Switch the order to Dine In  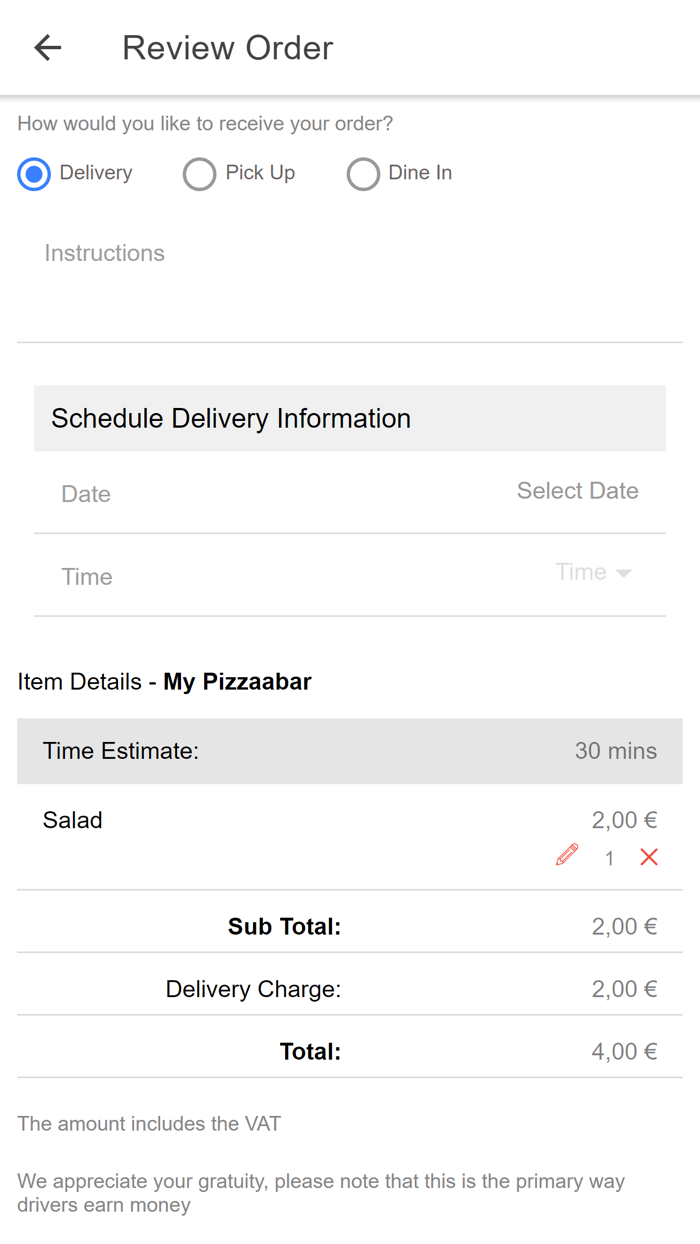click(x=363, y=174)
